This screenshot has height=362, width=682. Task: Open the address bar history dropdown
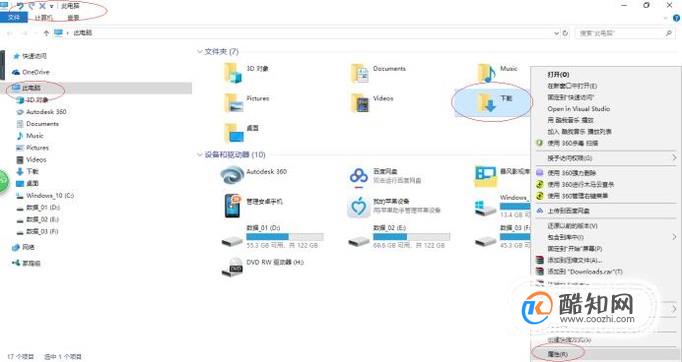[556, 33]
